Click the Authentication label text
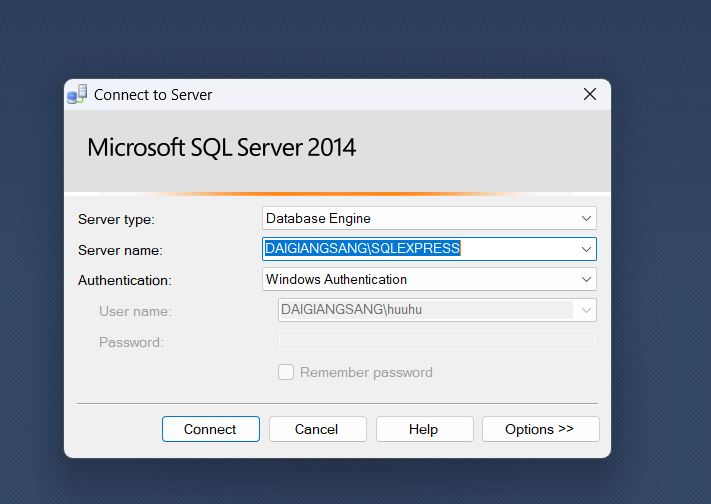 tap(125, 281)
